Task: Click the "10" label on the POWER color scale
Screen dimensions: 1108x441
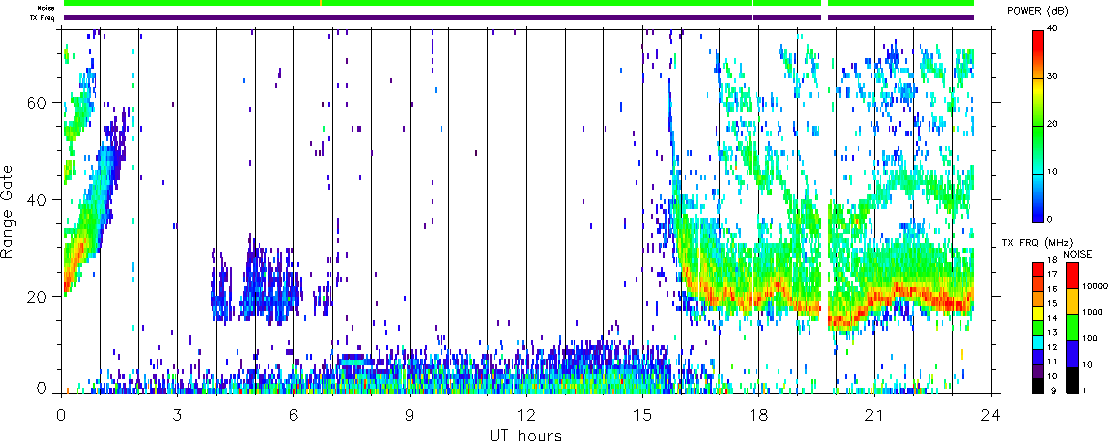Action: [1051, 172]
